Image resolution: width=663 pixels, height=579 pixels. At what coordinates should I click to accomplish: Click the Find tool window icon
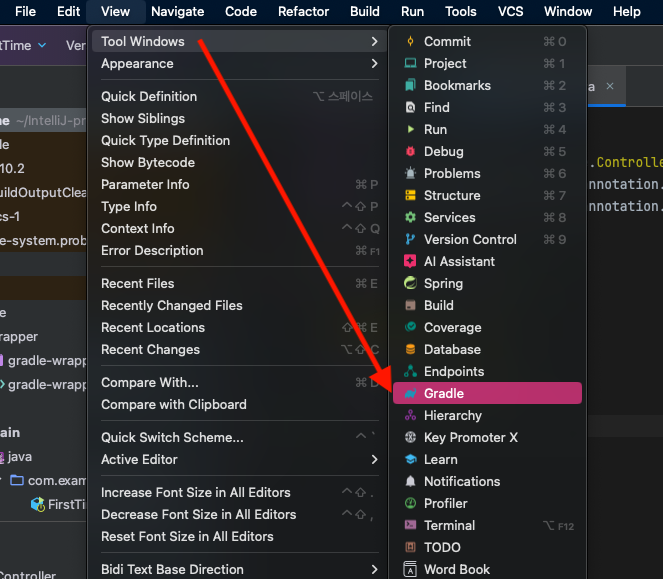pyautogui.click(x=410, y=107)
